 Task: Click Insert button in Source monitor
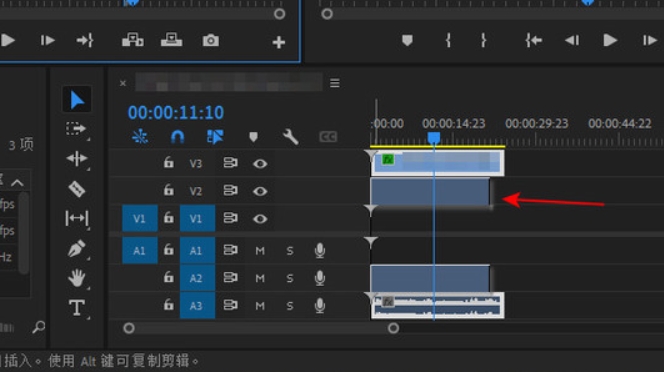(133, 40)
